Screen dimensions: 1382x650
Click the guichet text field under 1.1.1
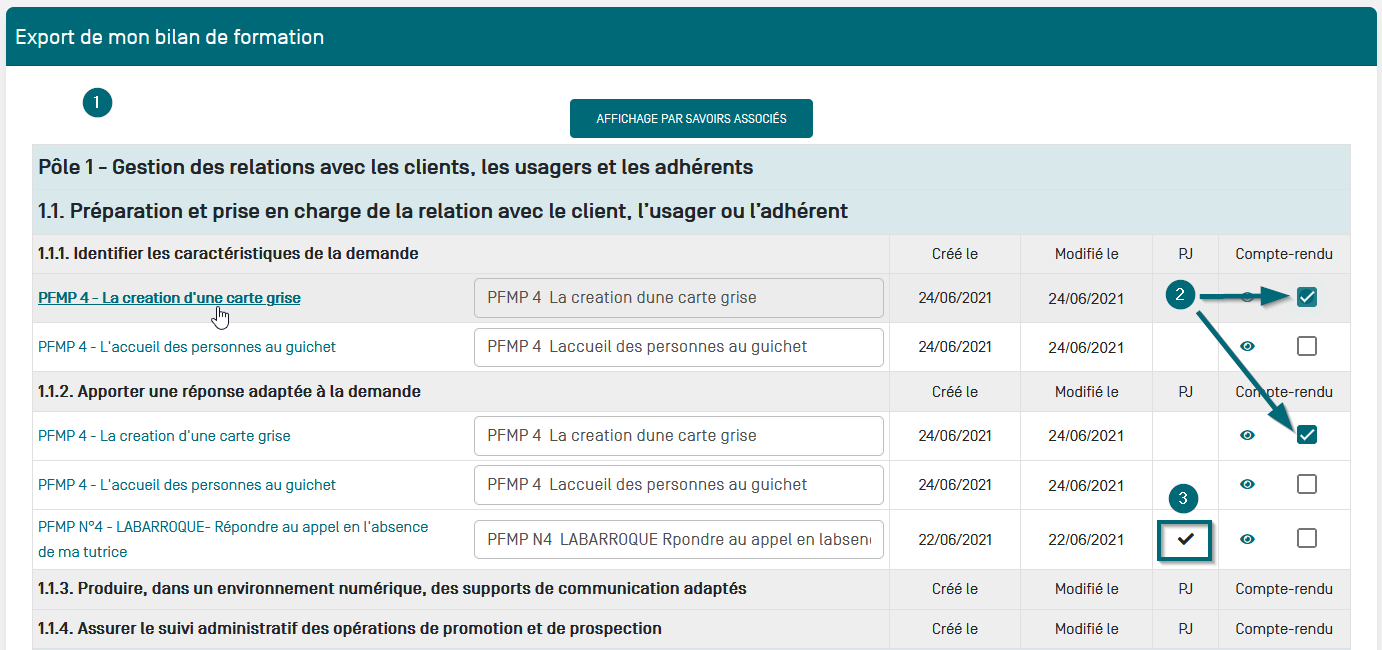point(678,347)
